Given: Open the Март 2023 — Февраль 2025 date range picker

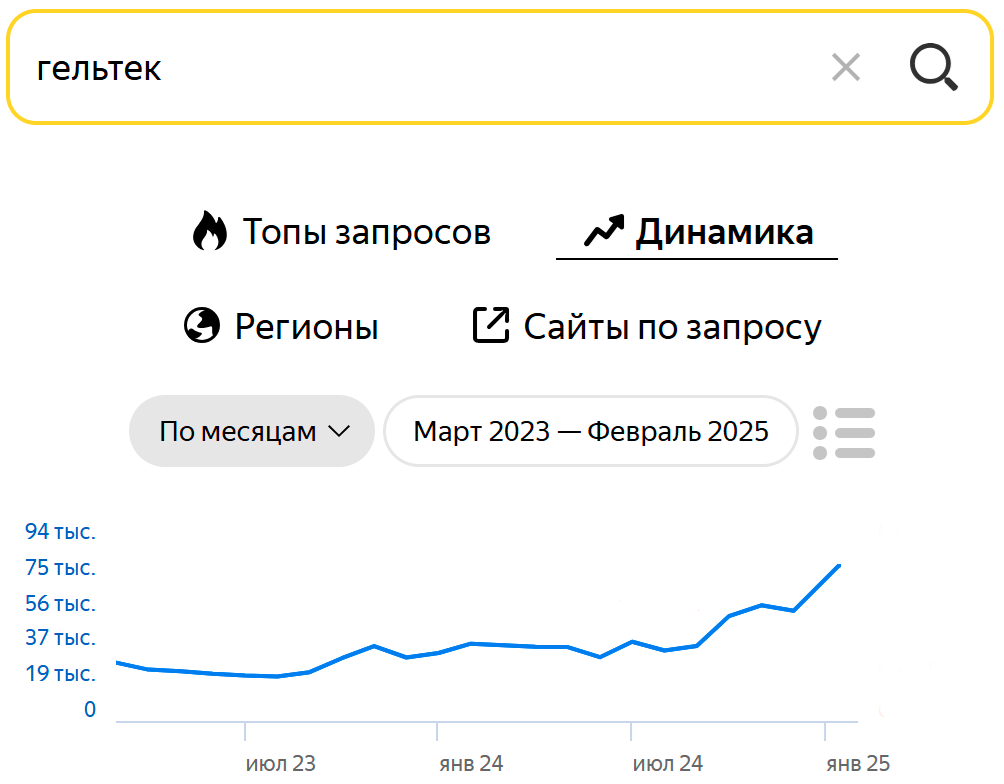Looking at the screenshot, I should click(590, 431).
